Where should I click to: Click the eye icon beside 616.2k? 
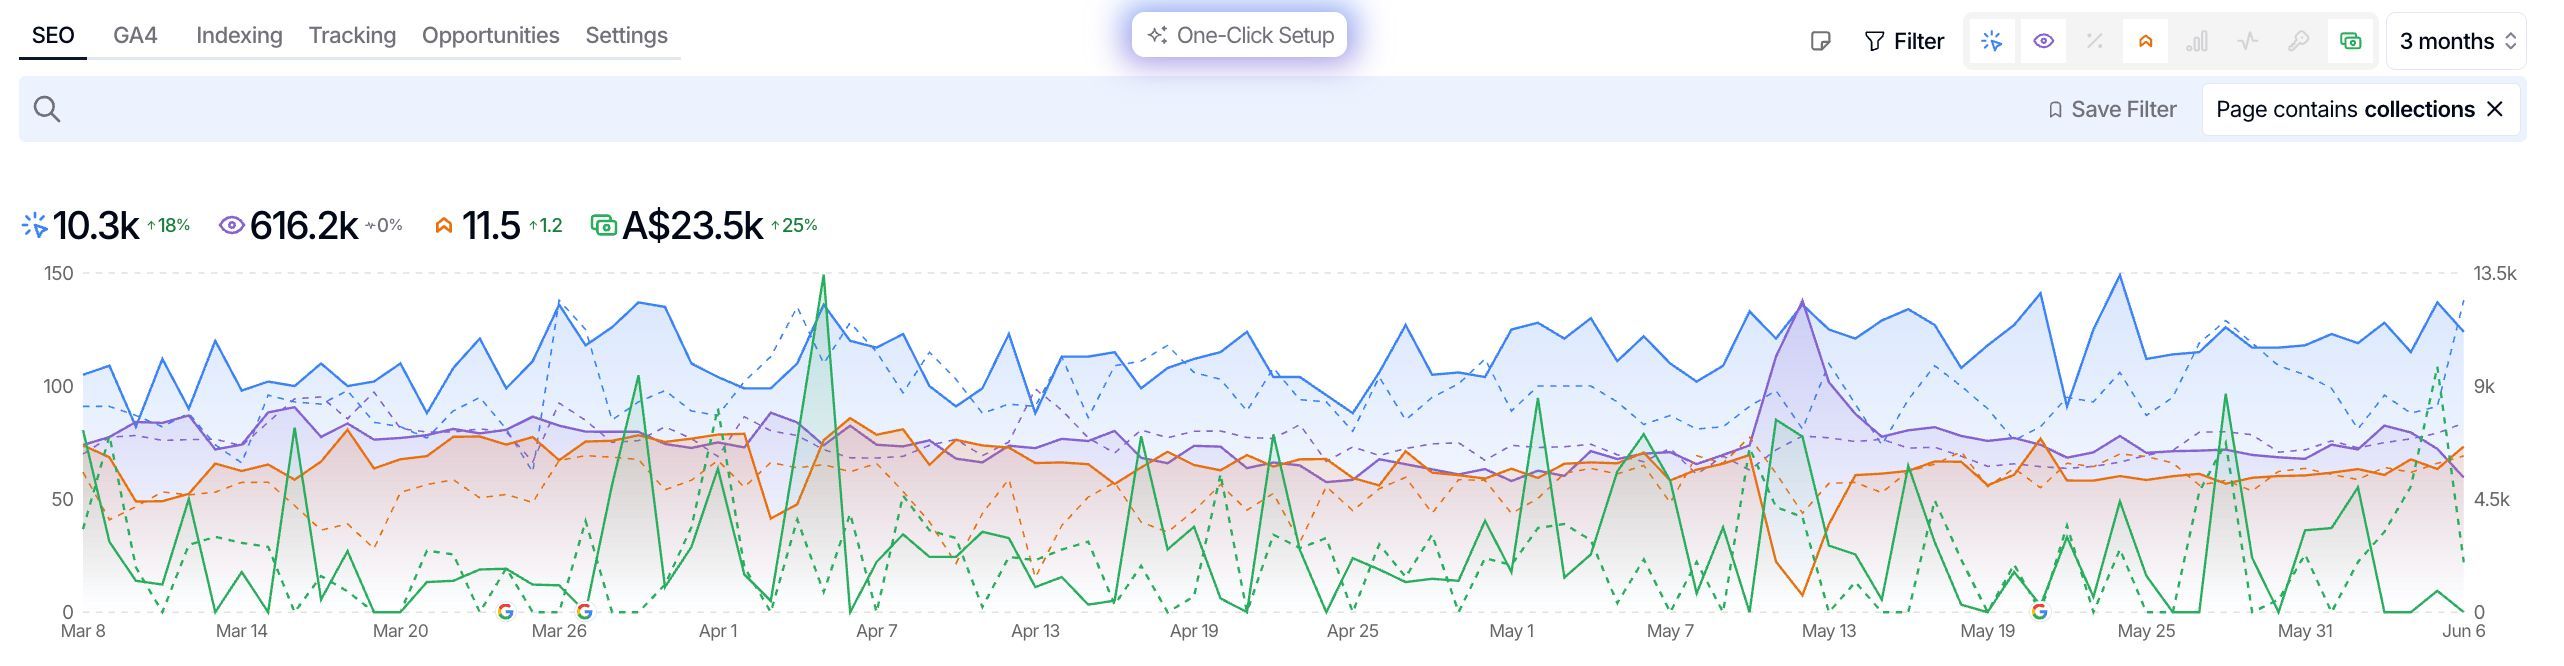[x=231, y=226]
